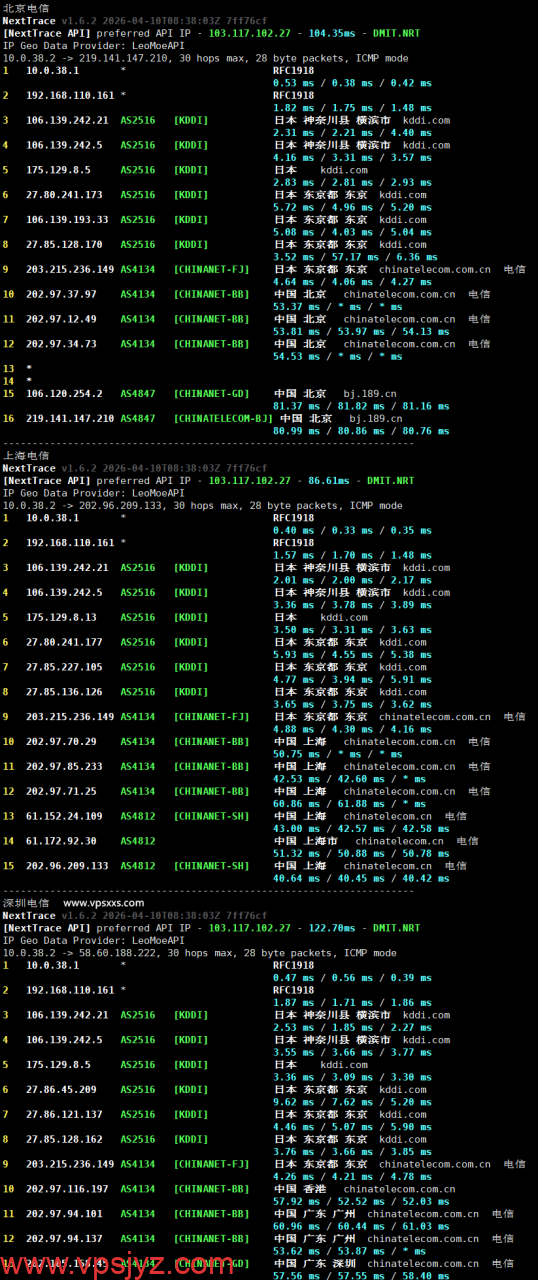Select hop IP 106.120.254.2

[64, 393]
